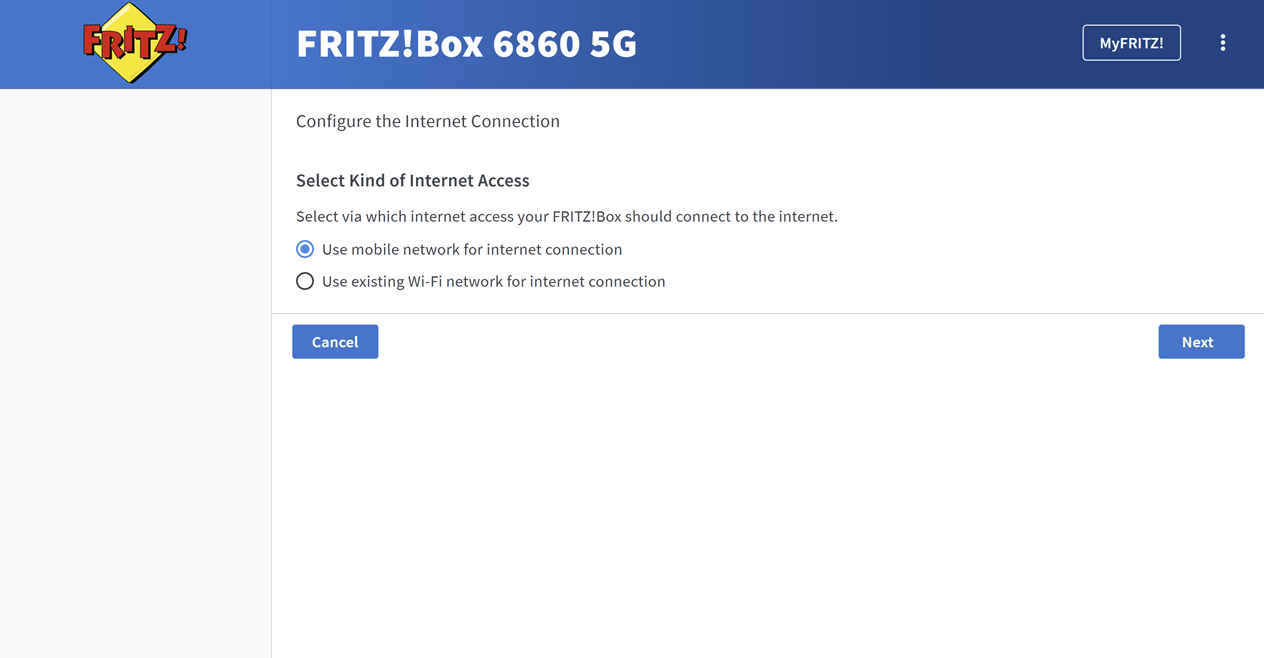Click the divider line above the buttons
The image size is (1264, 658).
click(x=760, y=313)
